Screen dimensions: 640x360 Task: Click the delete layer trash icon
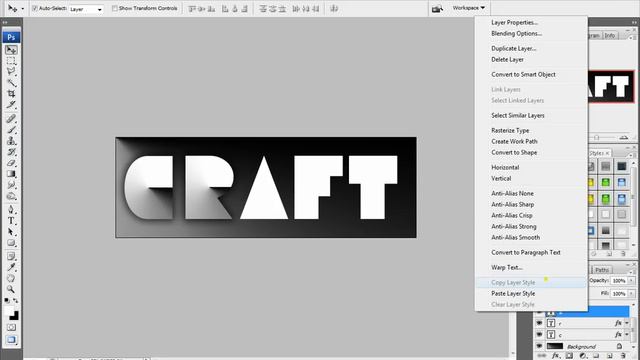[623, 356]
